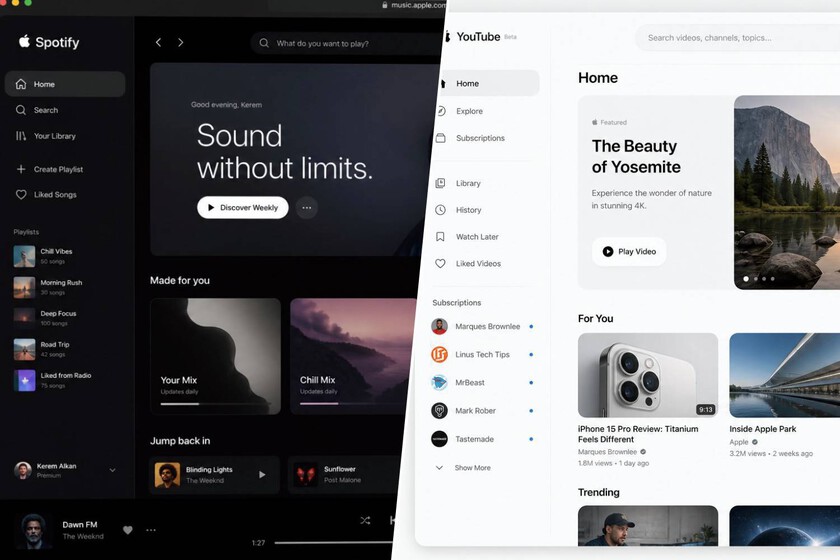Viewport: 840px width, 560px height.
Task: Click the History clock icon
Action: 440,210
